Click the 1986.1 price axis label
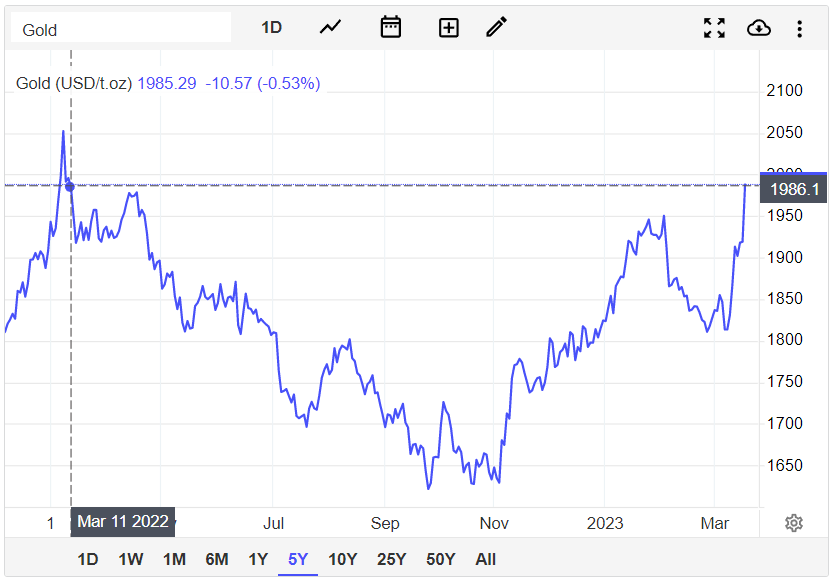 (794, 189)
